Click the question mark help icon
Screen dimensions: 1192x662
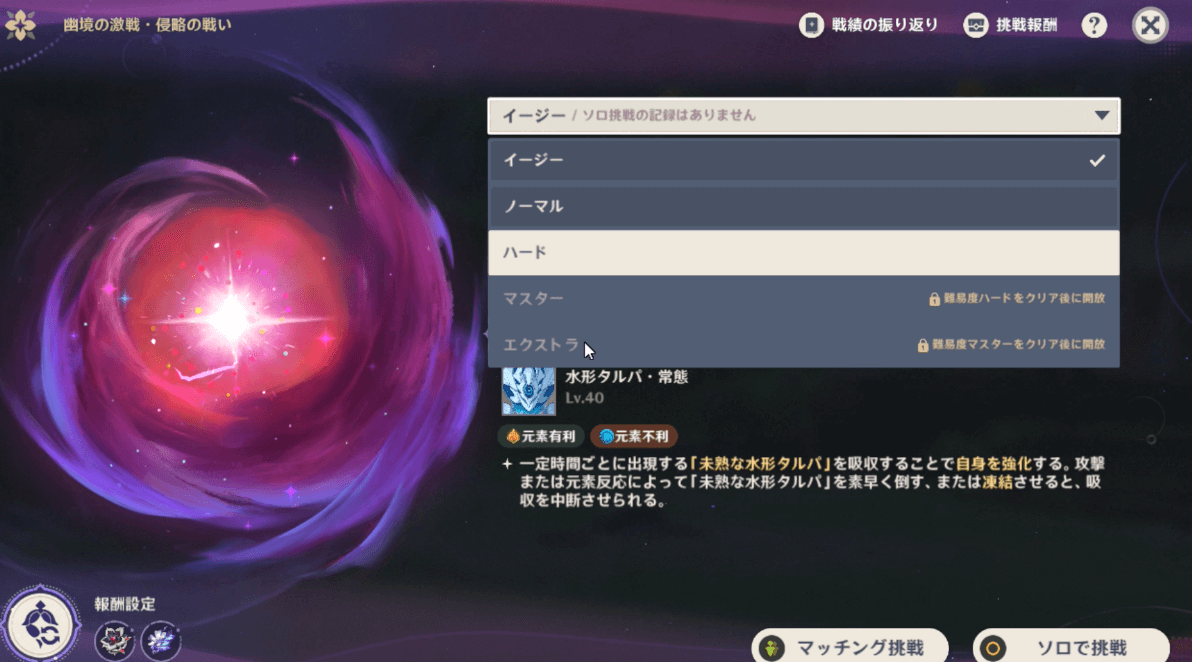1094,26
